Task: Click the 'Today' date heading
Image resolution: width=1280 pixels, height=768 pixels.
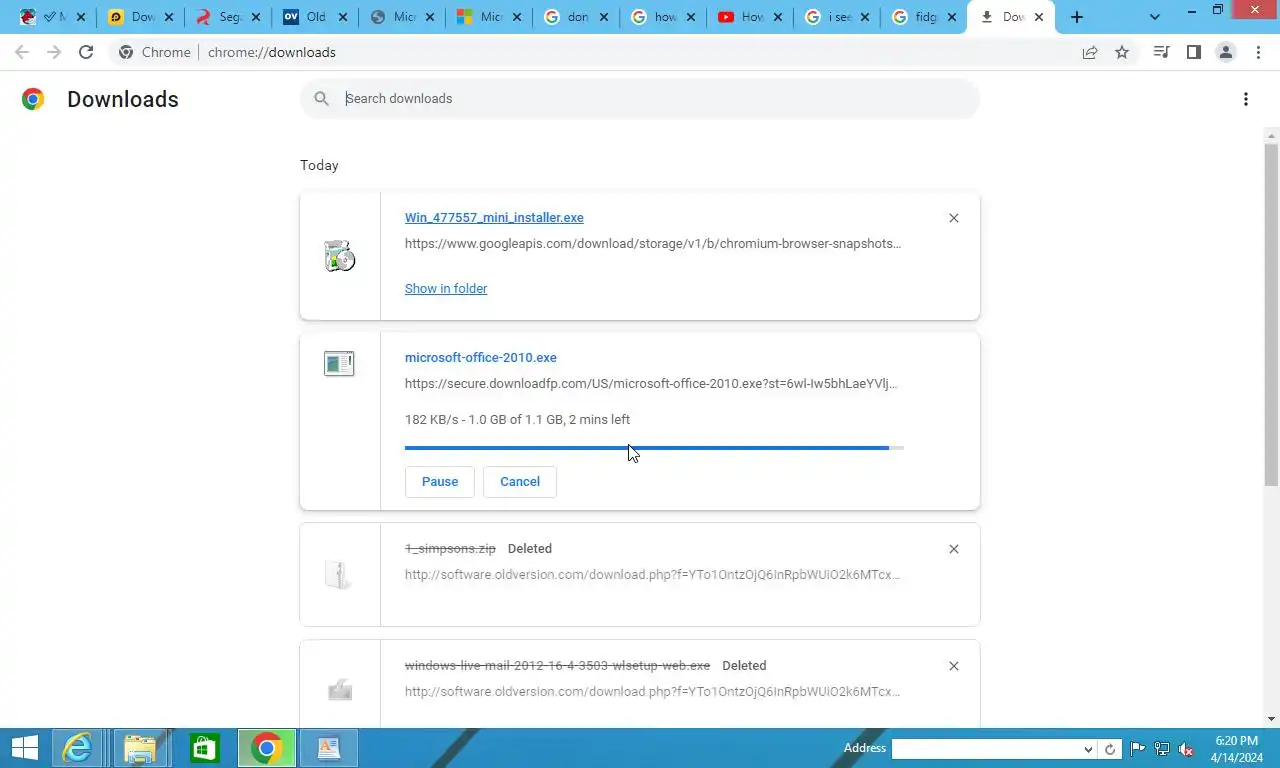Action: pyautogui.click(x=319, y=166)
